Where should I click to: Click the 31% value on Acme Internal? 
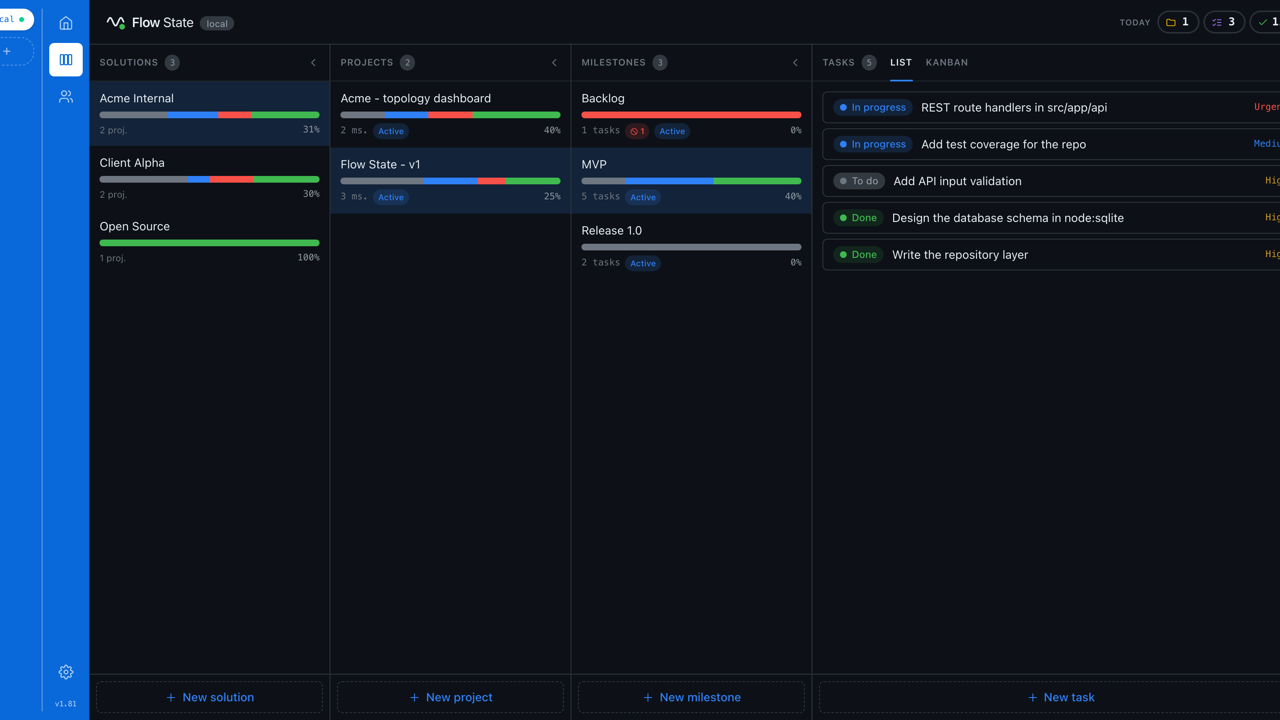click(x=311, y=130)
